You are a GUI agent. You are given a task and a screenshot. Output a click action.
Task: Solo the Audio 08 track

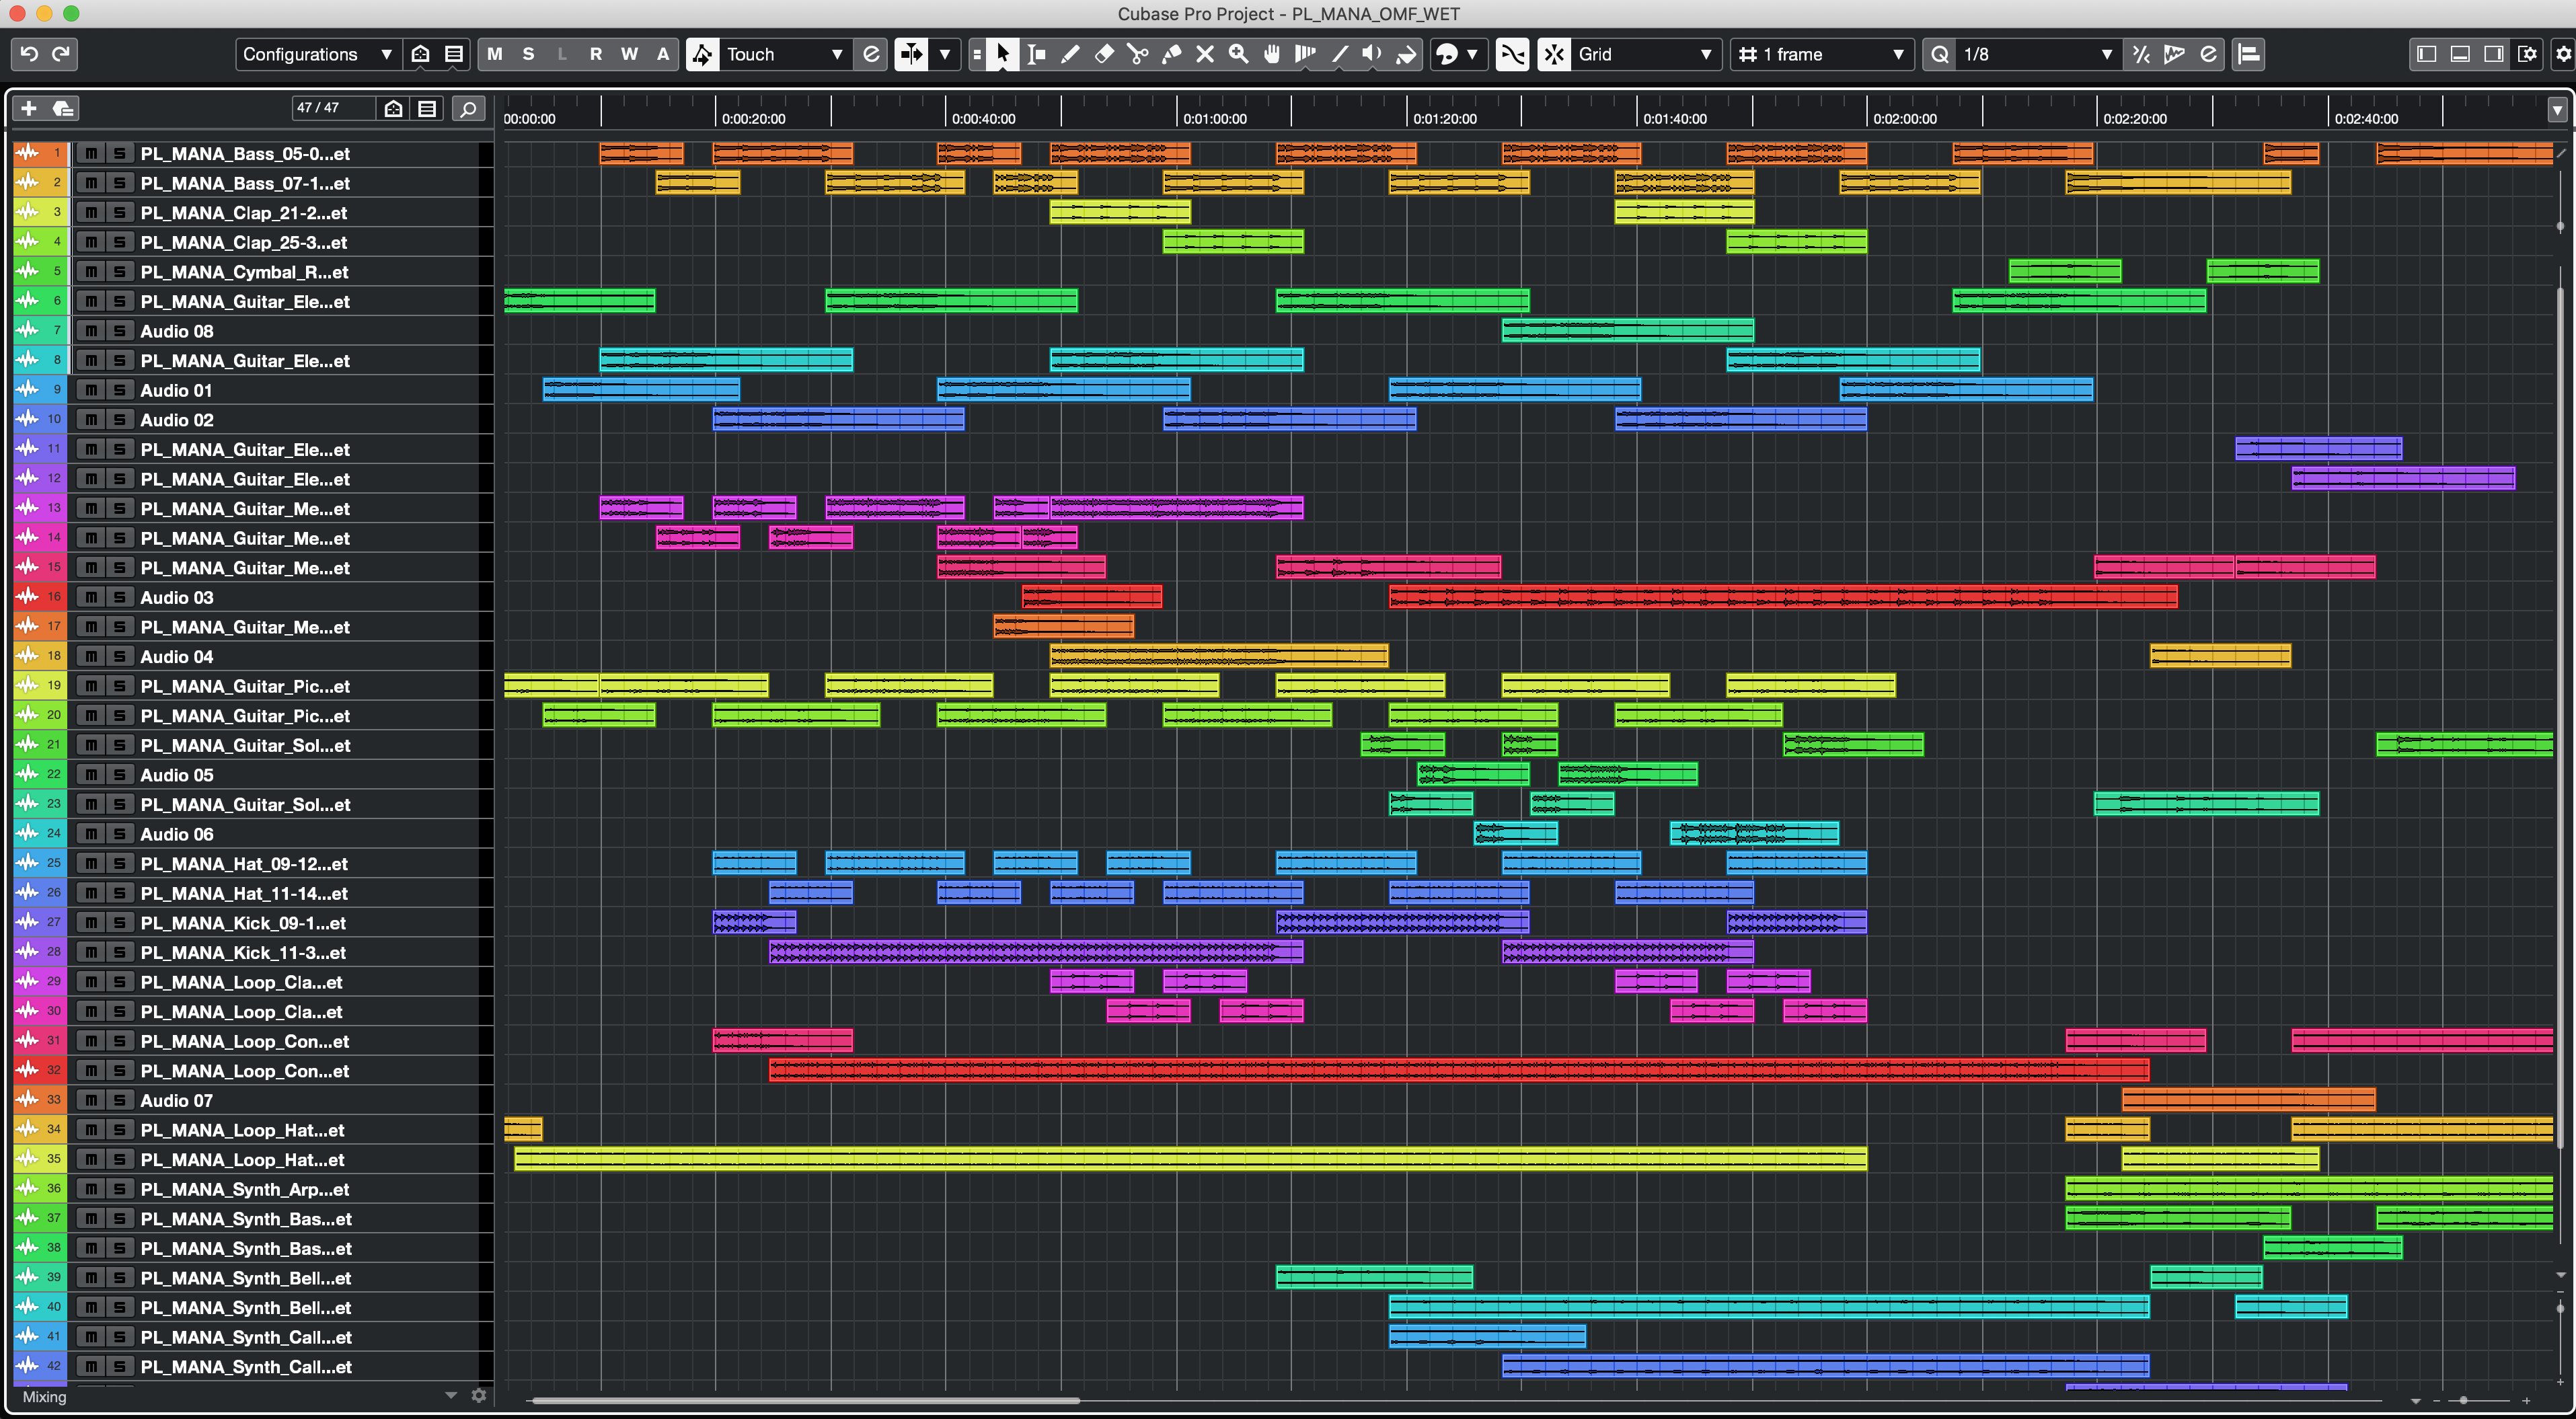[119, 331]
